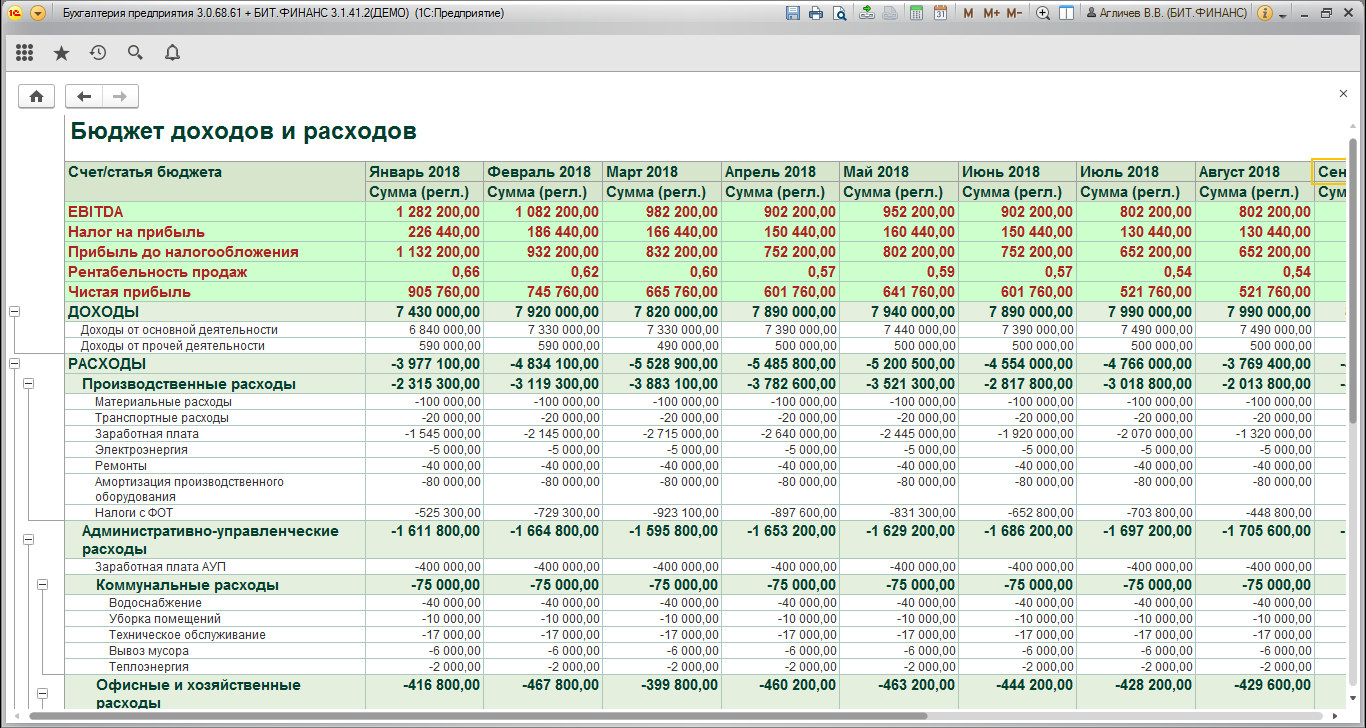Collapse the Административно-управленческие расходы group
1366x728 pixels.
(28, 540)
